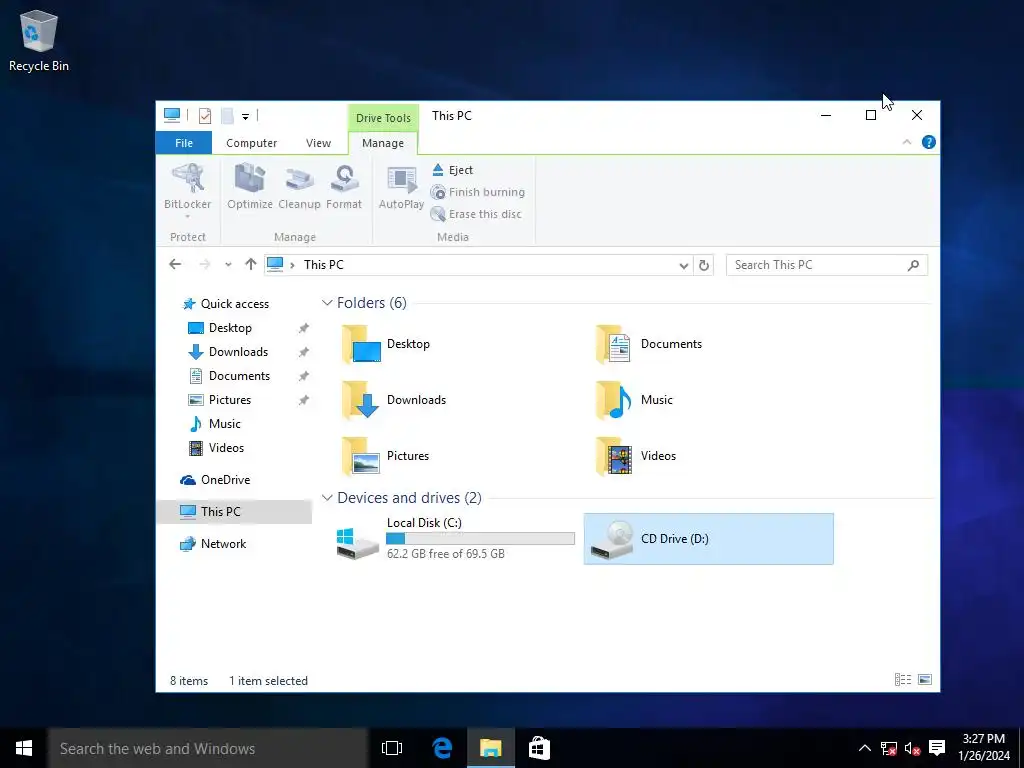
Task: Eject the CD drive
Action: [x=452, y=170]
